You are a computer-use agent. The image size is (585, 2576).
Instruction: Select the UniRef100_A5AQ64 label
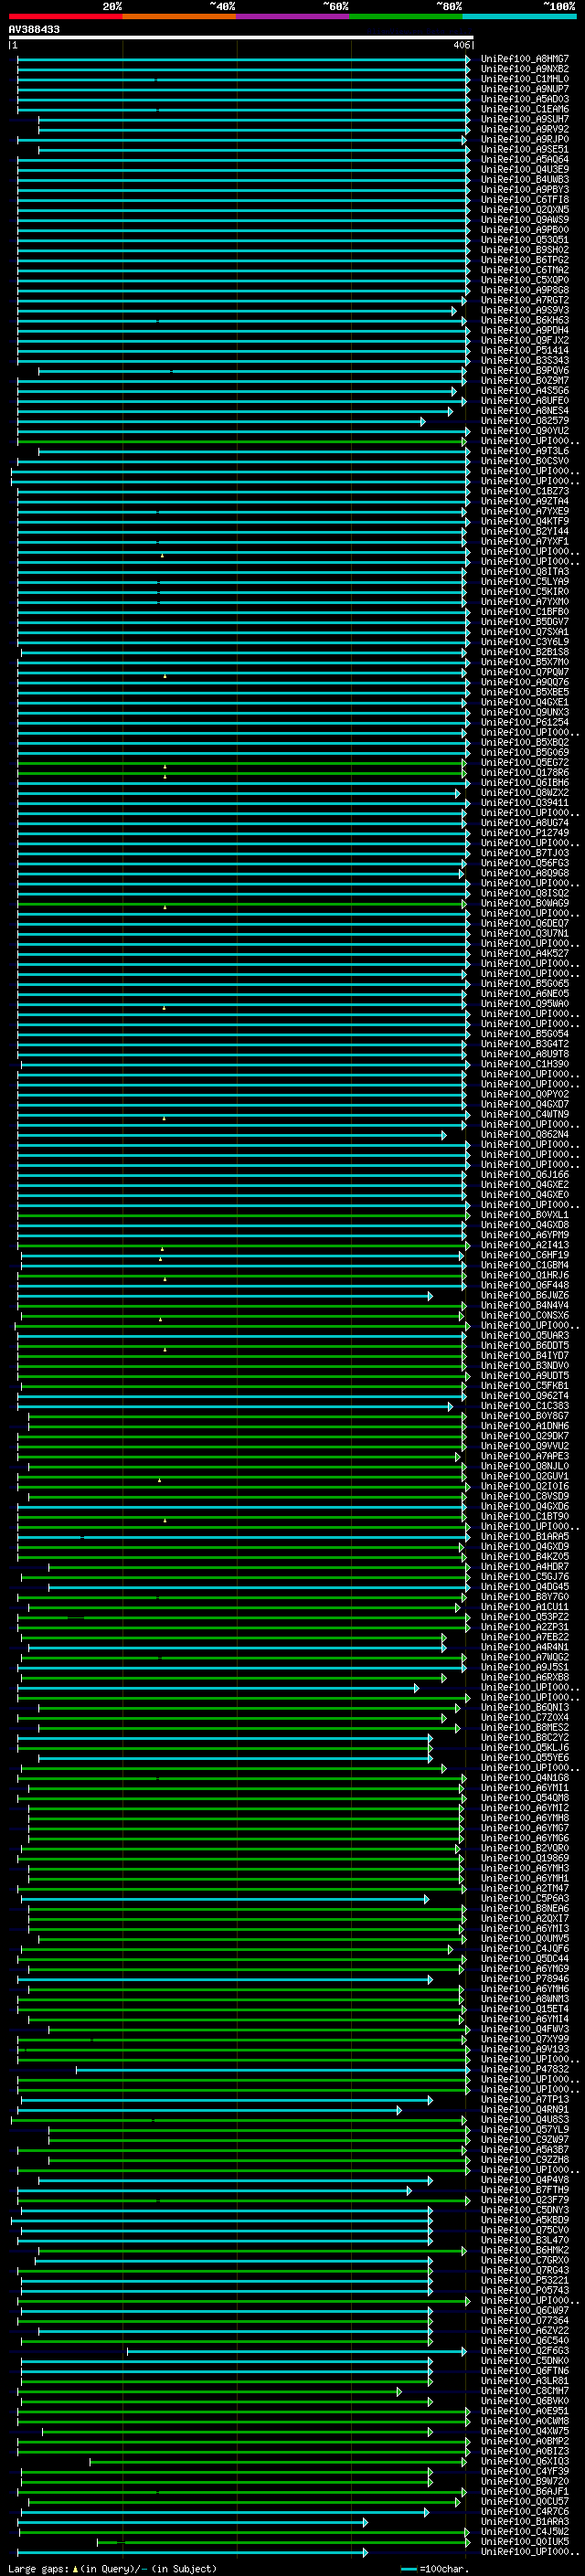525,160
